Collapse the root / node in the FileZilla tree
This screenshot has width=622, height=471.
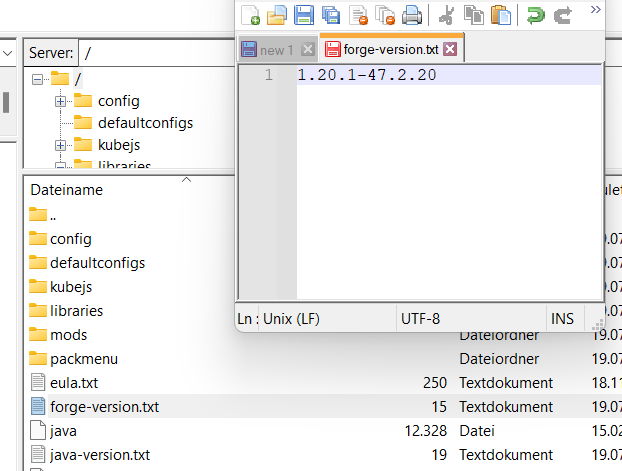[x=37, y=79]
